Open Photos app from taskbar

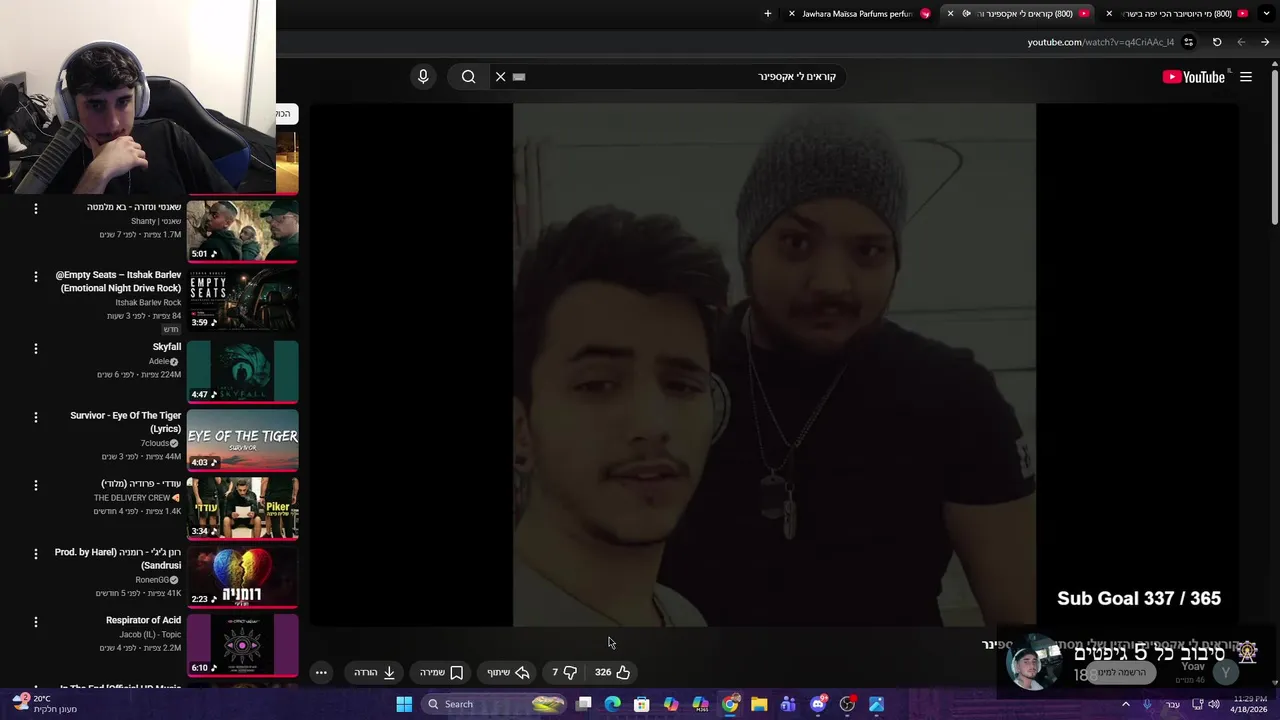876,704
